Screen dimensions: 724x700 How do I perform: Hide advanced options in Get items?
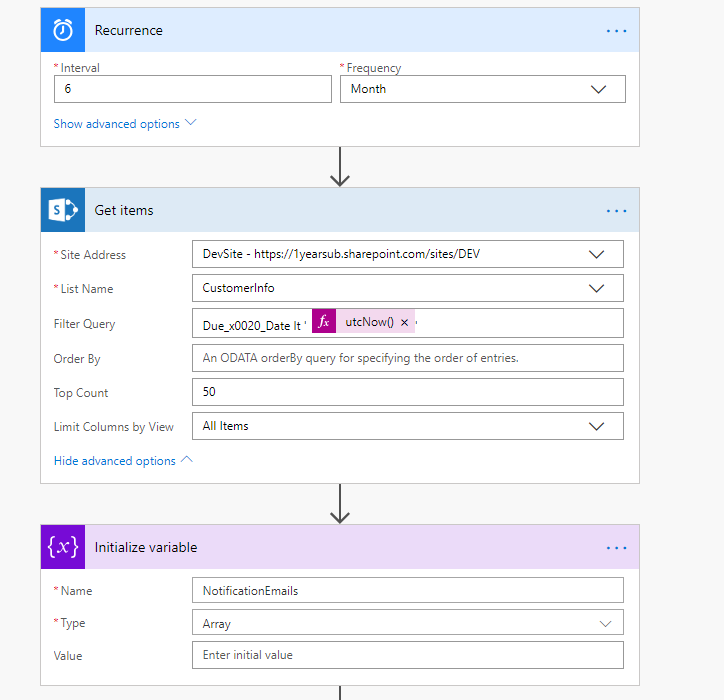123,461
